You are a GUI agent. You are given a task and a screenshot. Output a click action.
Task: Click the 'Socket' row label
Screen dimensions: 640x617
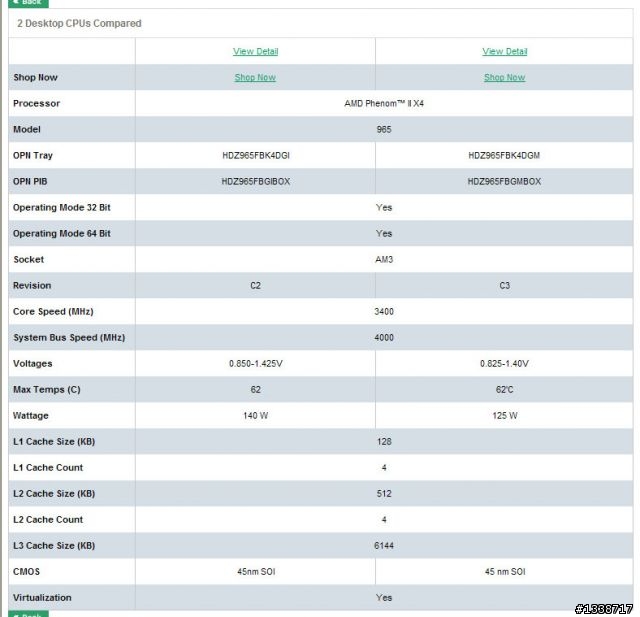(29, 260)
